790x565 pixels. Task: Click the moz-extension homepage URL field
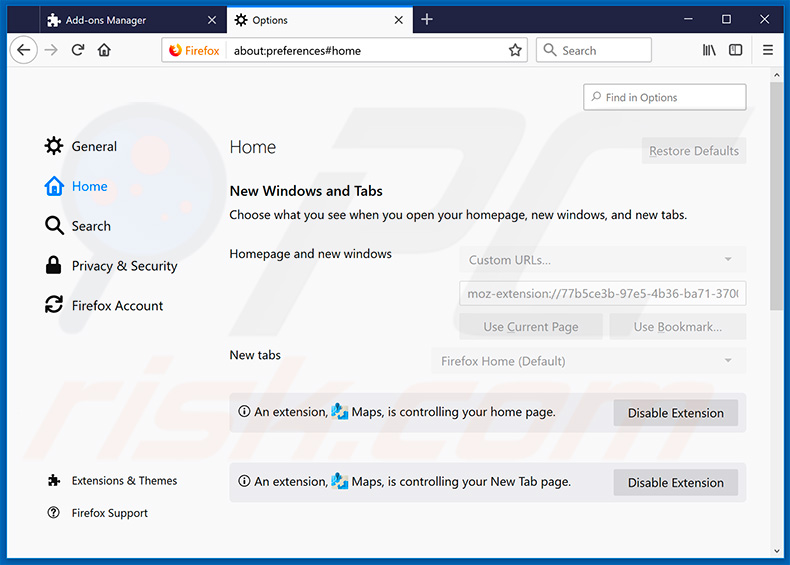pyautogui.click(x=603, y=293)
